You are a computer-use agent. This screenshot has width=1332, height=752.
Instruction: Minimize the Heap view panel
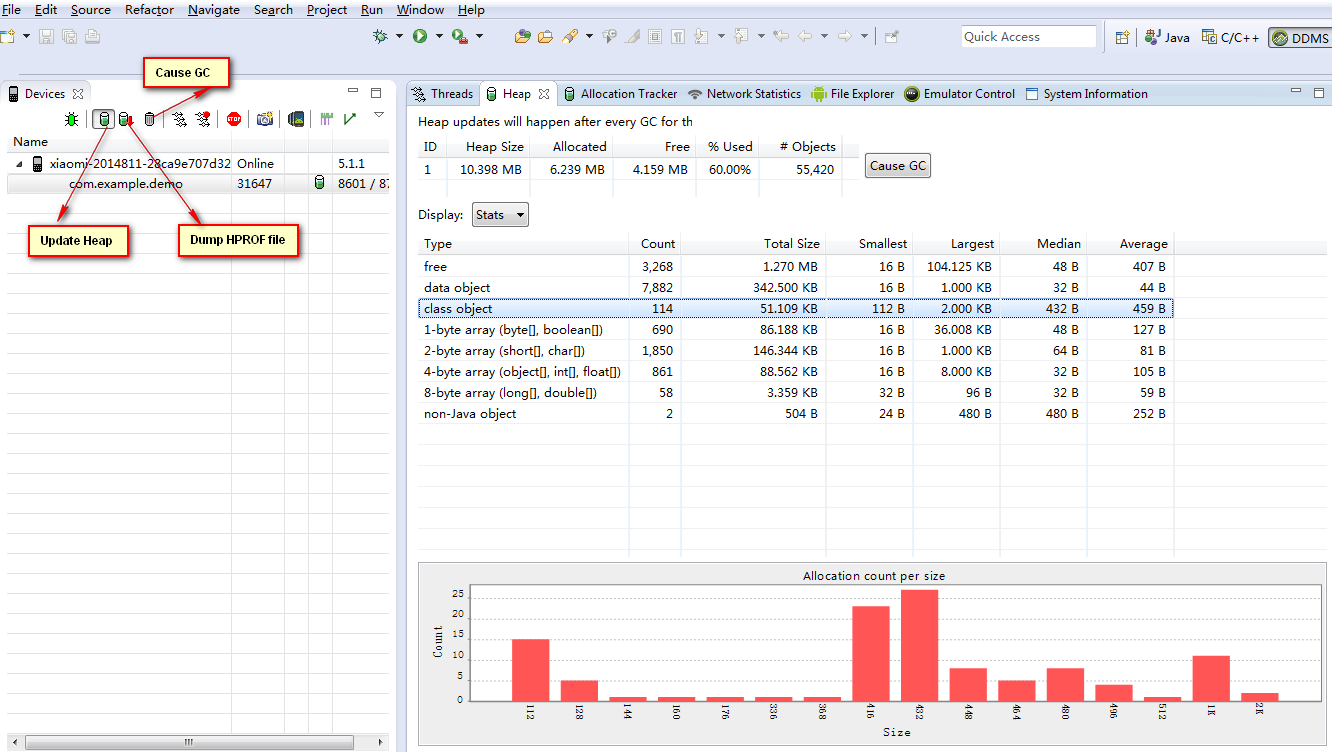[x=1296, y=92]
